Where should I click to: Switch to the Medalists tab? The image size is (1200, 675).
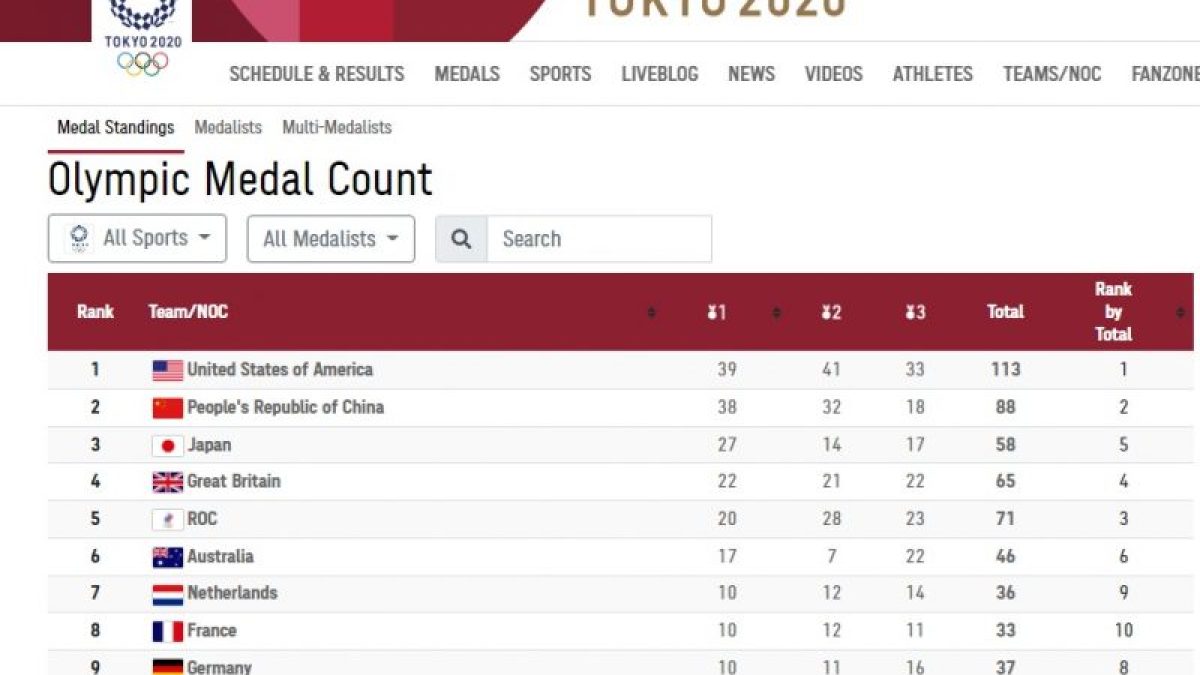click(228, 128)
